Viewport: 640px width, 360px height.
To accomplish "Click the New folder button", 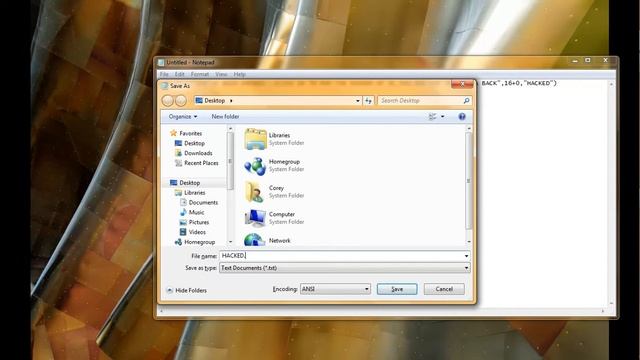I will point(225,117).
